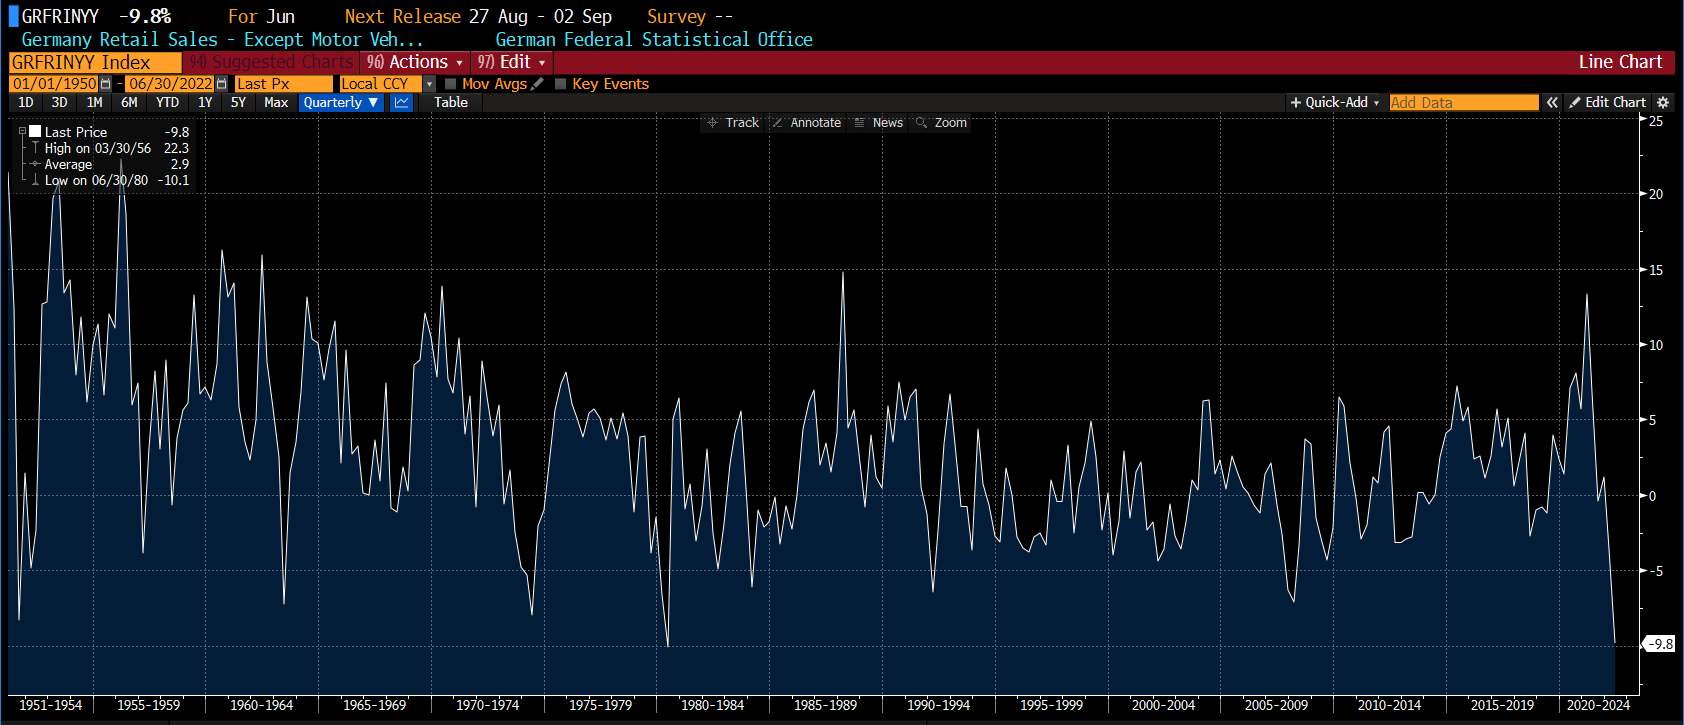Expand the Quarterly periodicity dropdown
The width and height of the screenshot is (1684, 725).
(x=341, y=103)
